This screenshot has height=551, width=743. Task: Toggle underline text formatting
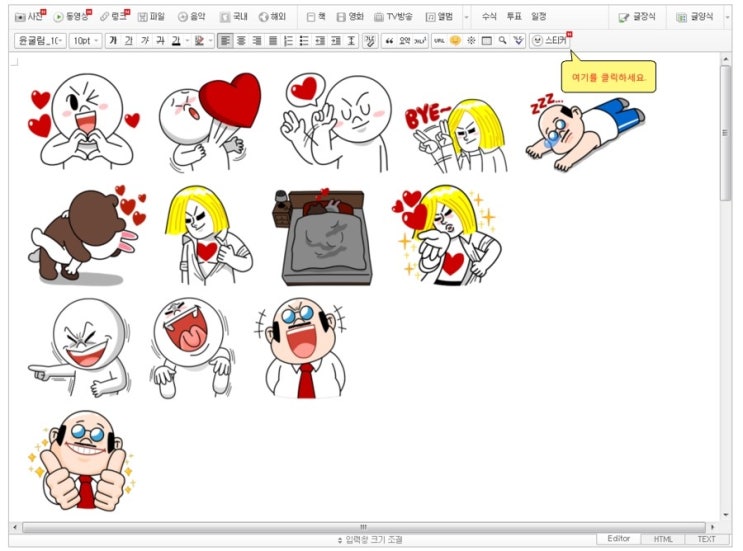pyautogui.click(x=128, y=41)
